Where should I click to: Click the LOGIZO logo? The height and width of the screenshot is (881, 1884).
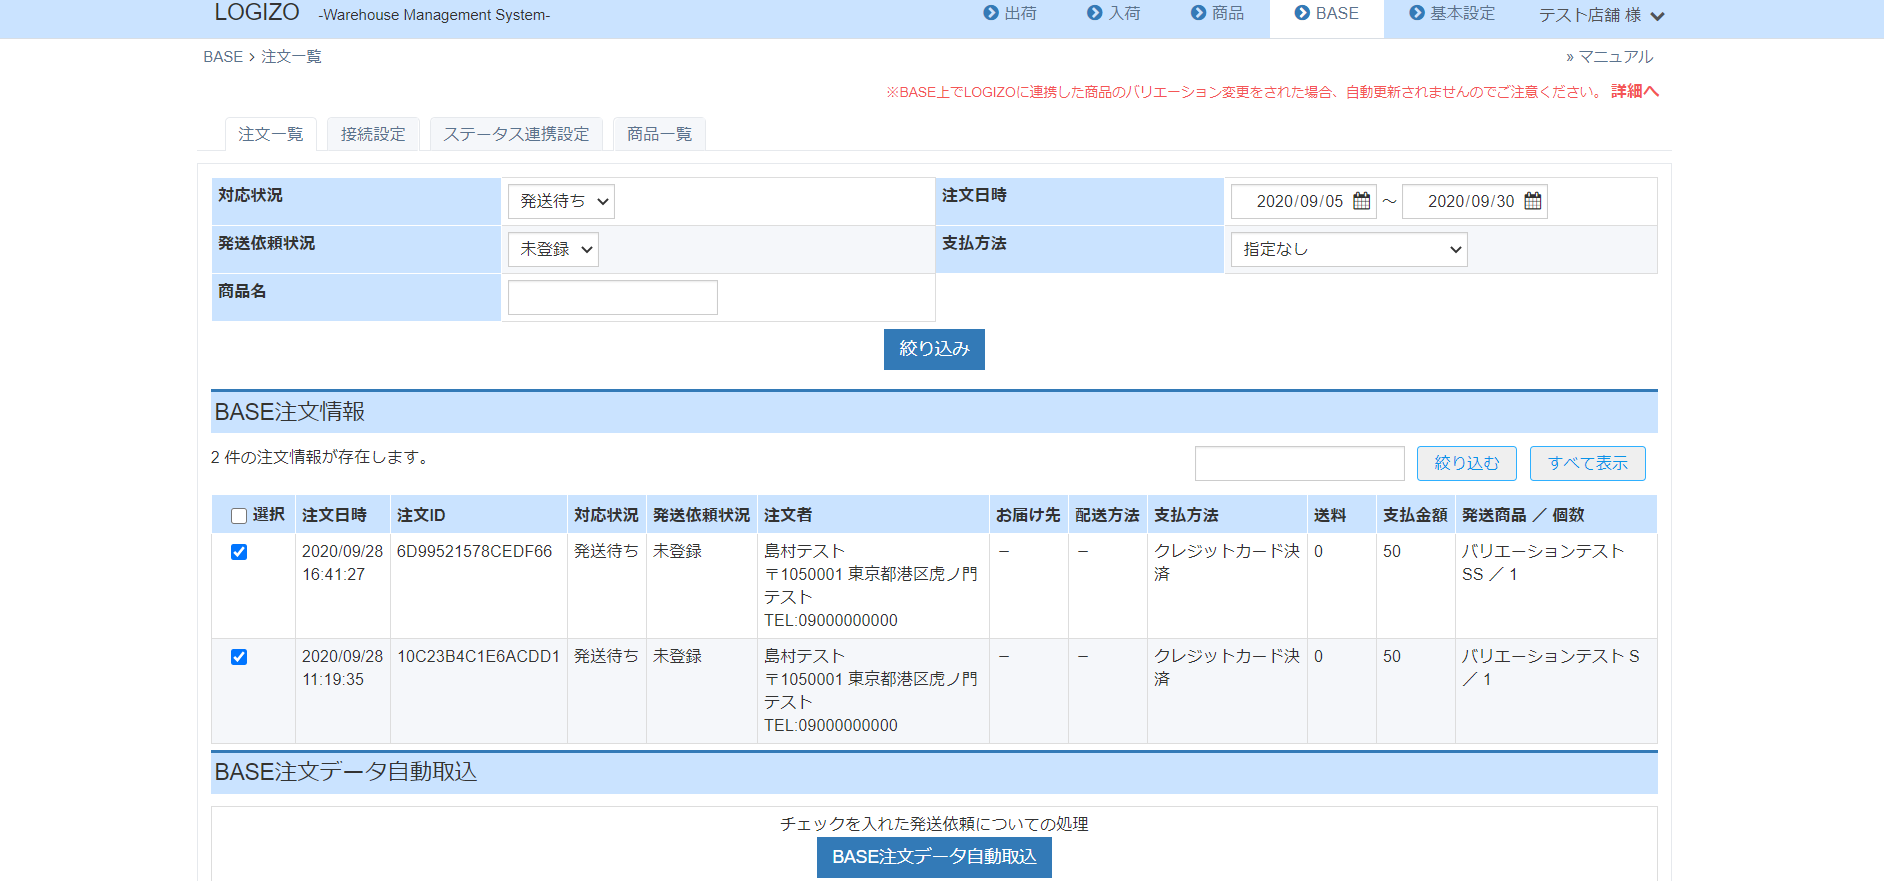click(x=257, y=12)
